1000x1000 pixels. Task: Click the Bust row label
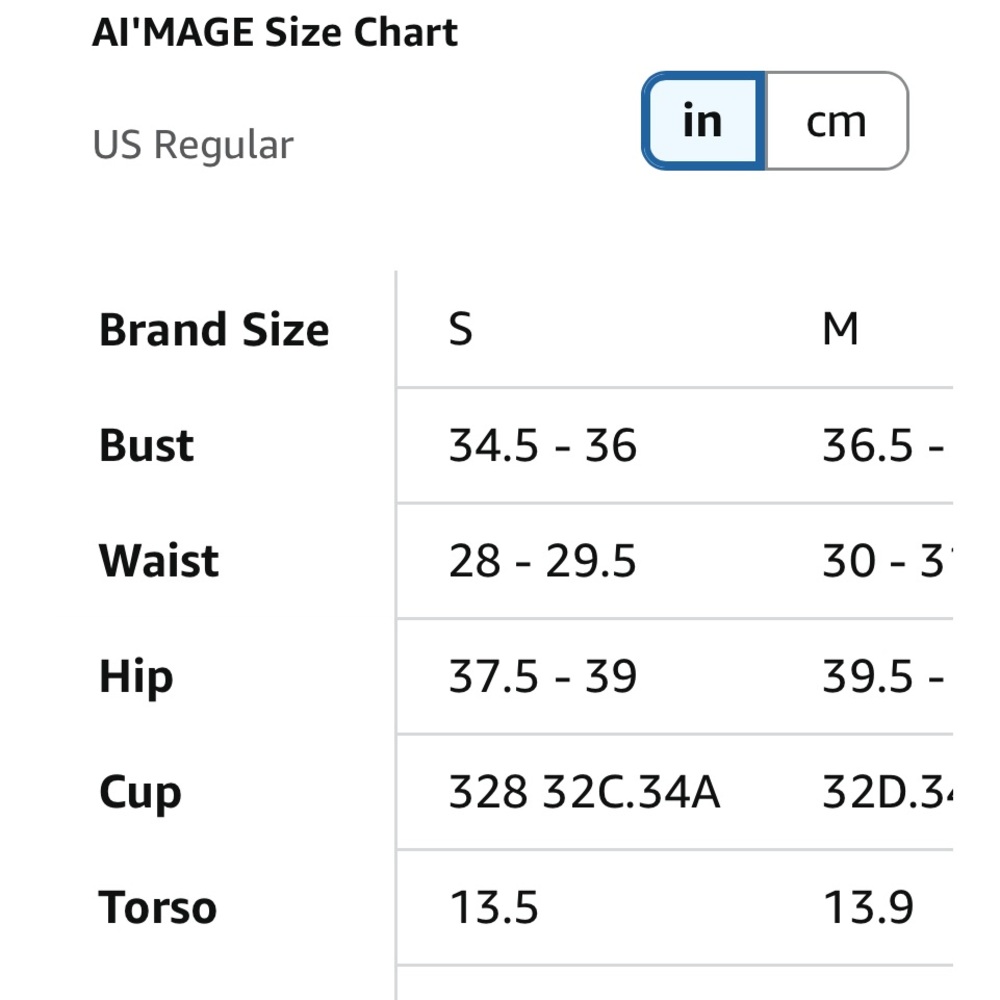(146, 445)
